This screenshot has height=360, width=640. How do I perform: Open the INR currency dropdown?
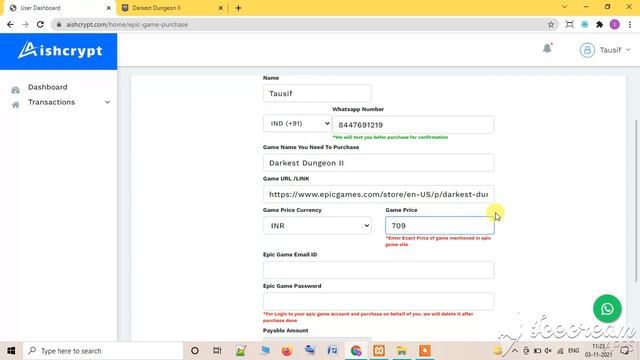pyautogui.click(x=317, y=225)
